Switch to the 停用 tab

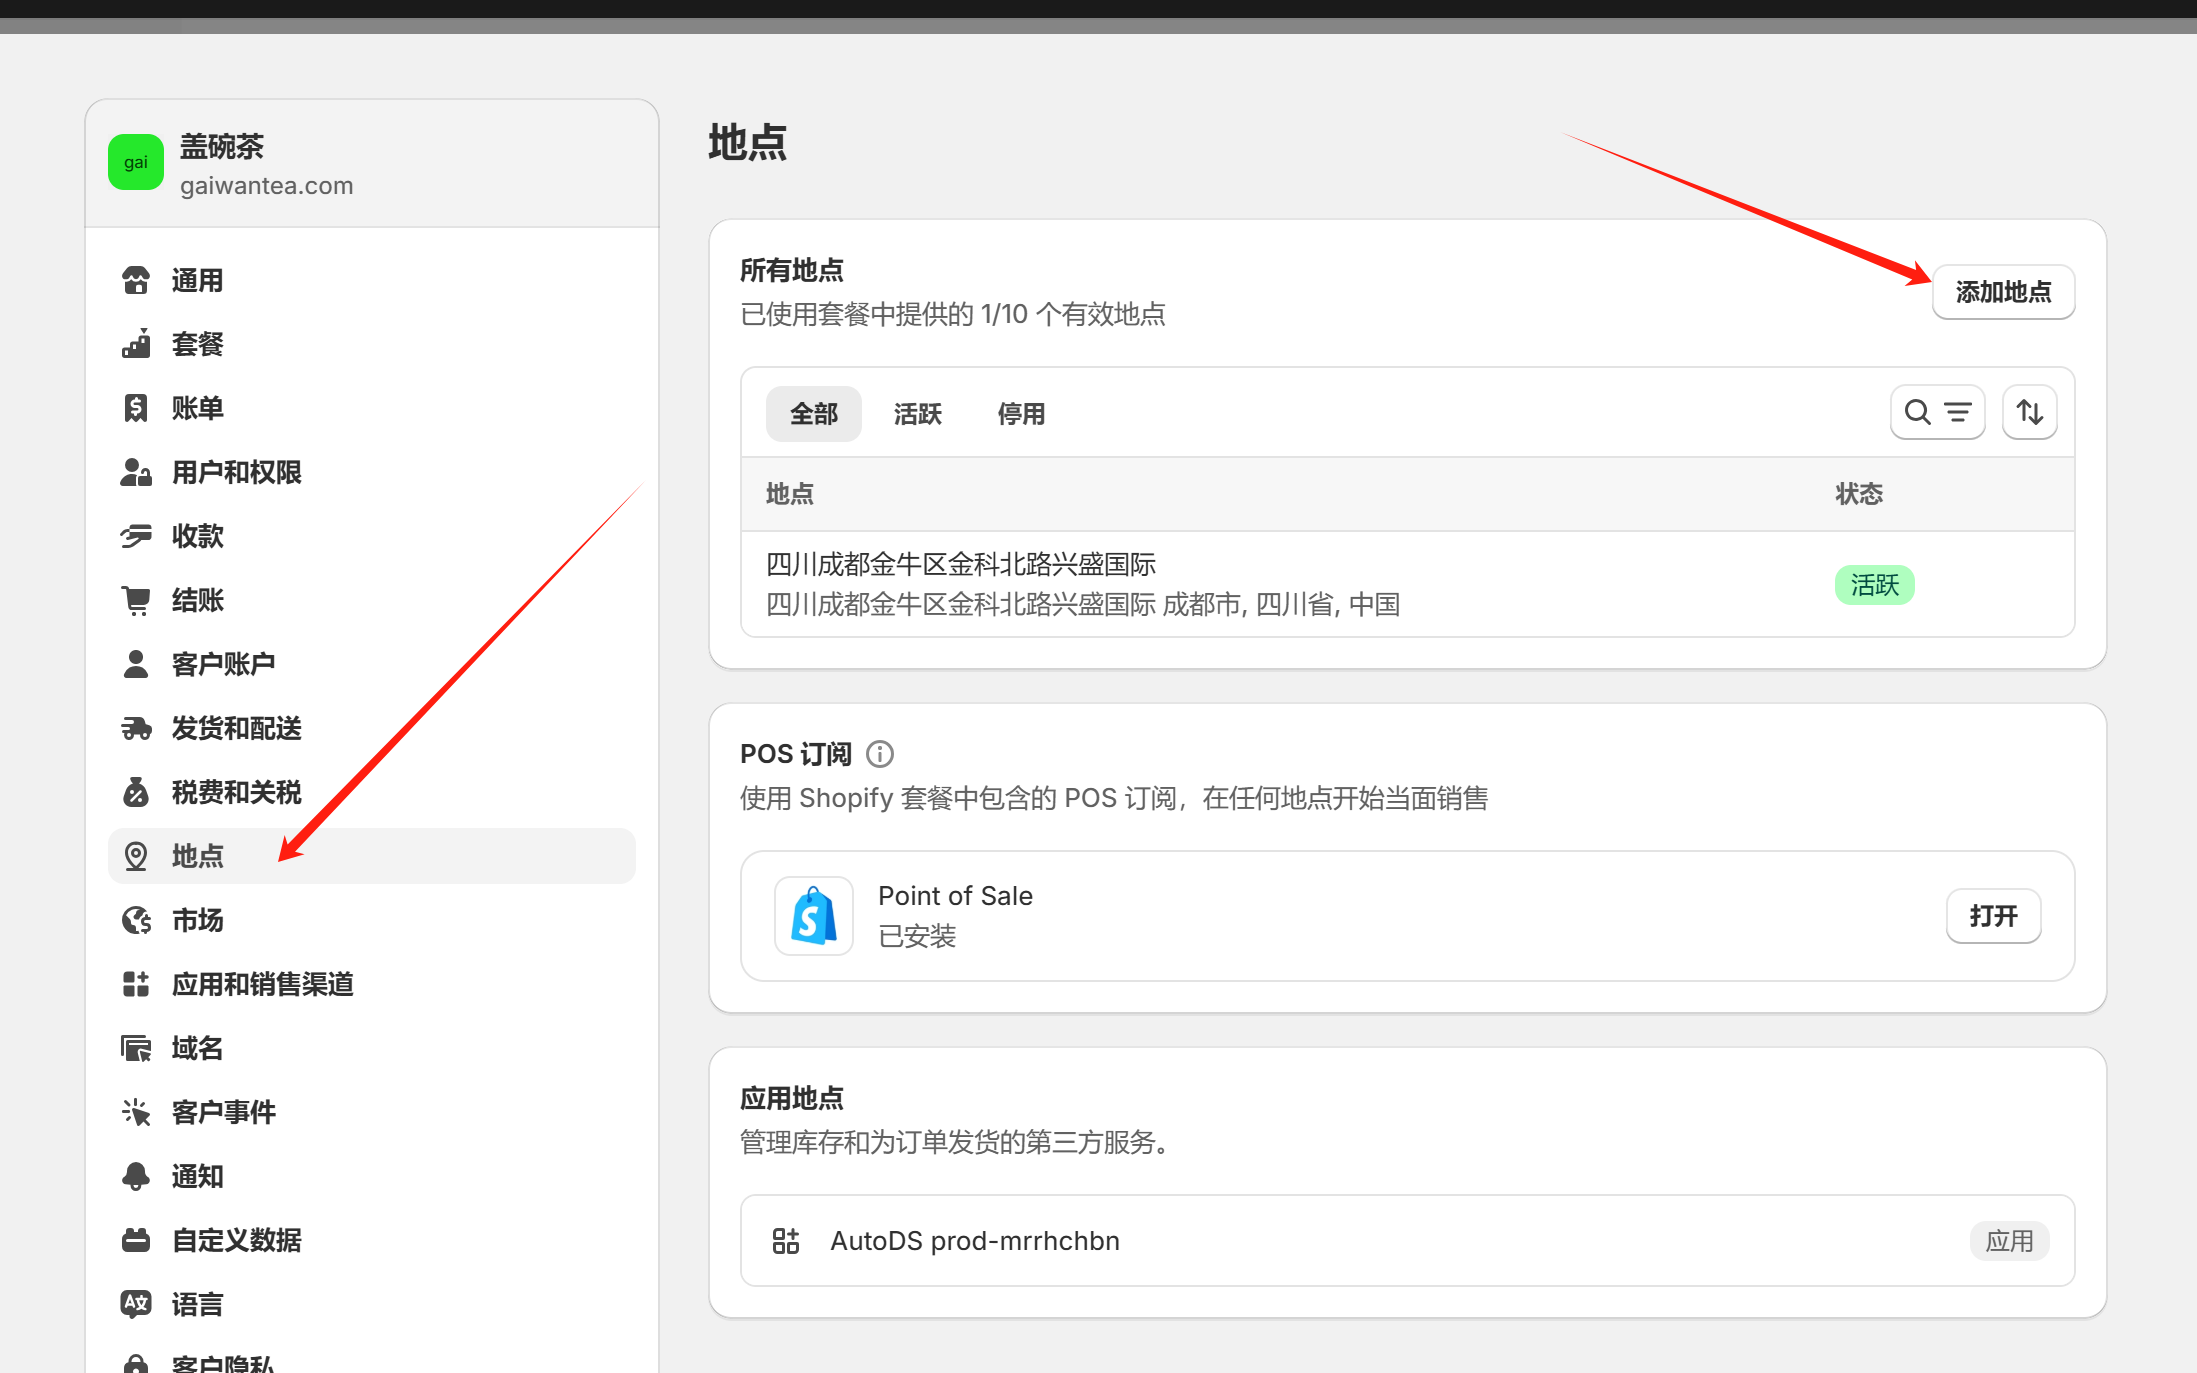point(1021,414)
